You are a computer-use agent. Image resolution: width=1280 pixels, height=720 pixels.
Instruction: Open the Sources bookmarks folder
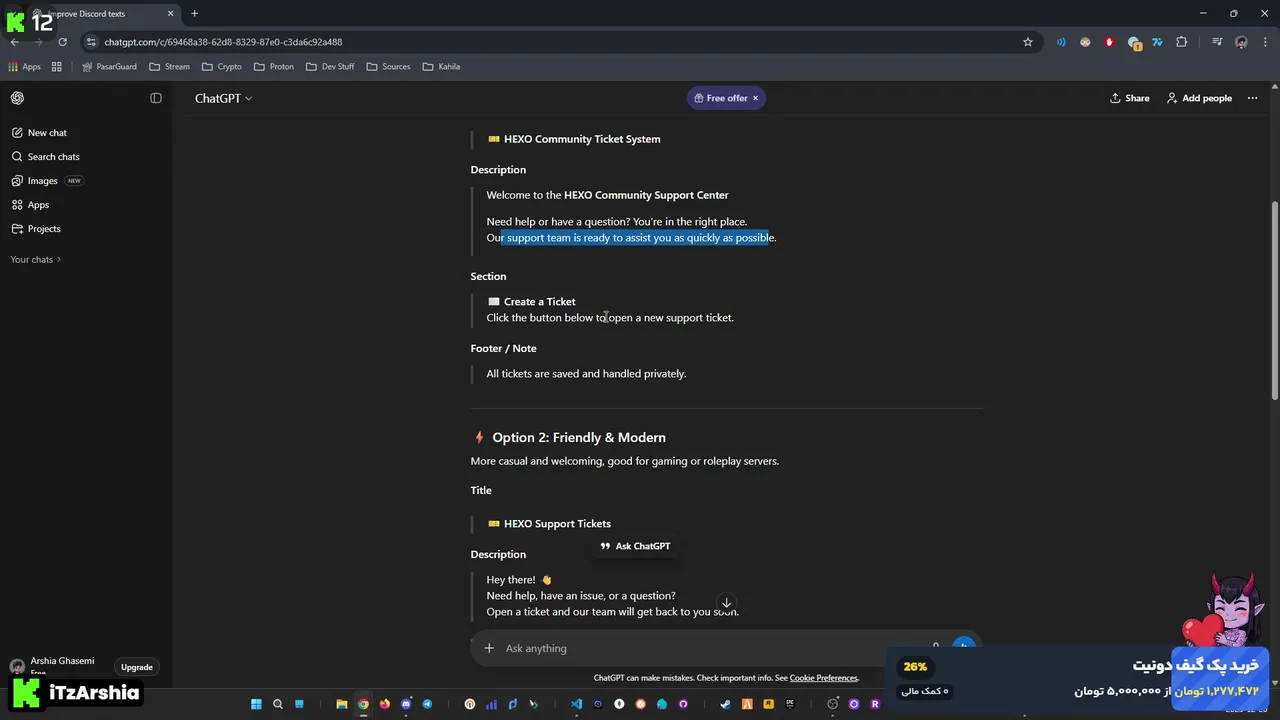point(388,67)
